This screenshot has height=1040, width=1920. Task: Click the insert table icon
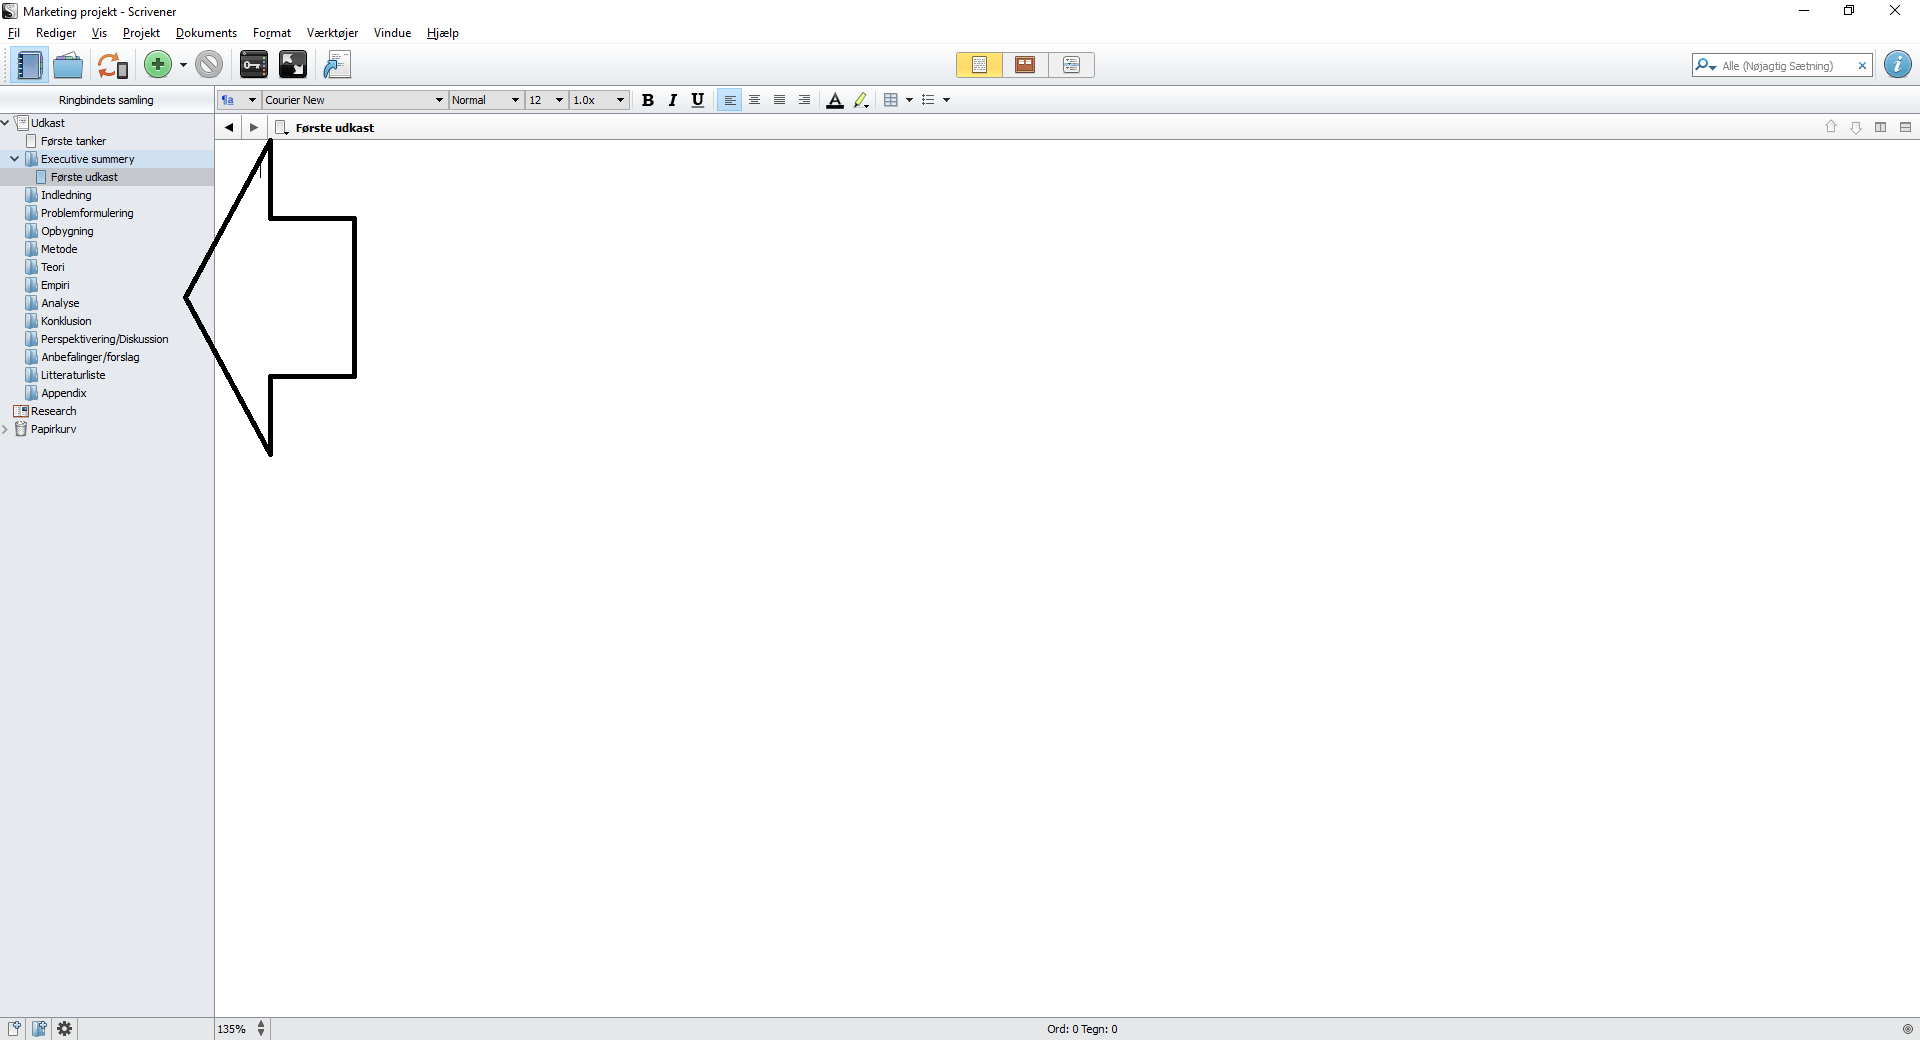click(x=891, y=100)
